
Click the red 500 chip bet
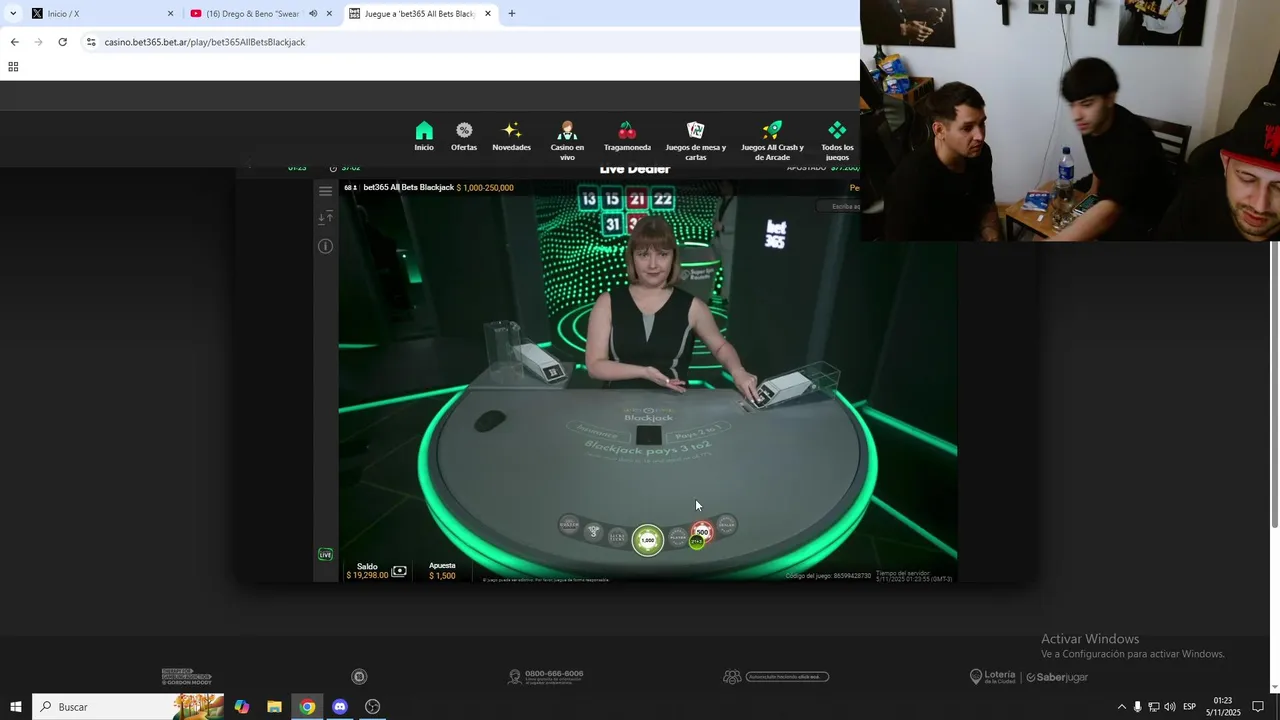pos(703,532)
